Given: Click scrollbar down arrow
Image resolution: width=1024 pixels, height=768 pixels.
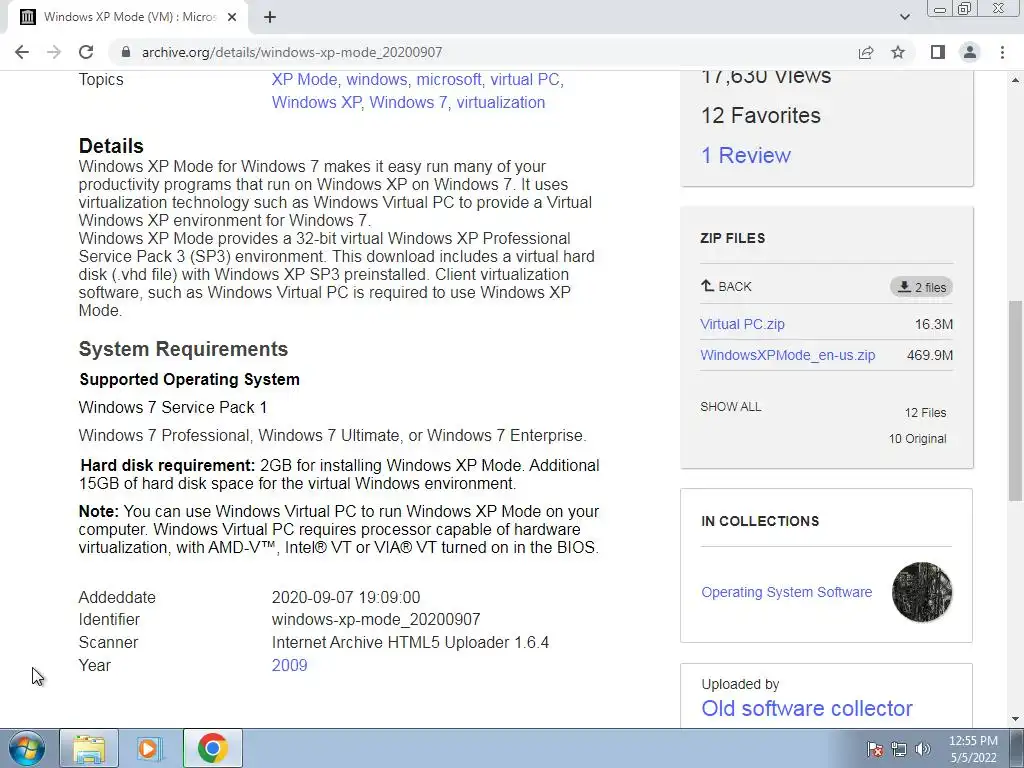Looking at the screenshot, I should [1015, 719].
